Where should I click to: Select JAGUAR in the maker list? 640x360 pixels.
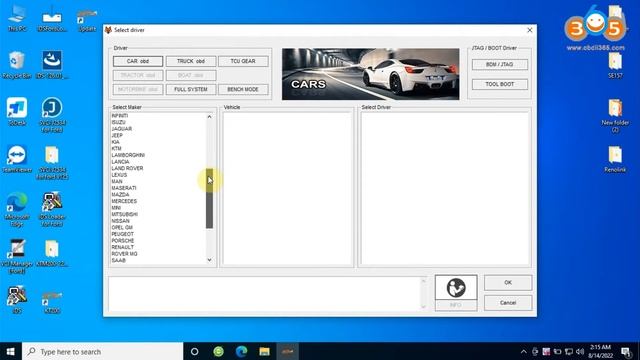[122, 129]
